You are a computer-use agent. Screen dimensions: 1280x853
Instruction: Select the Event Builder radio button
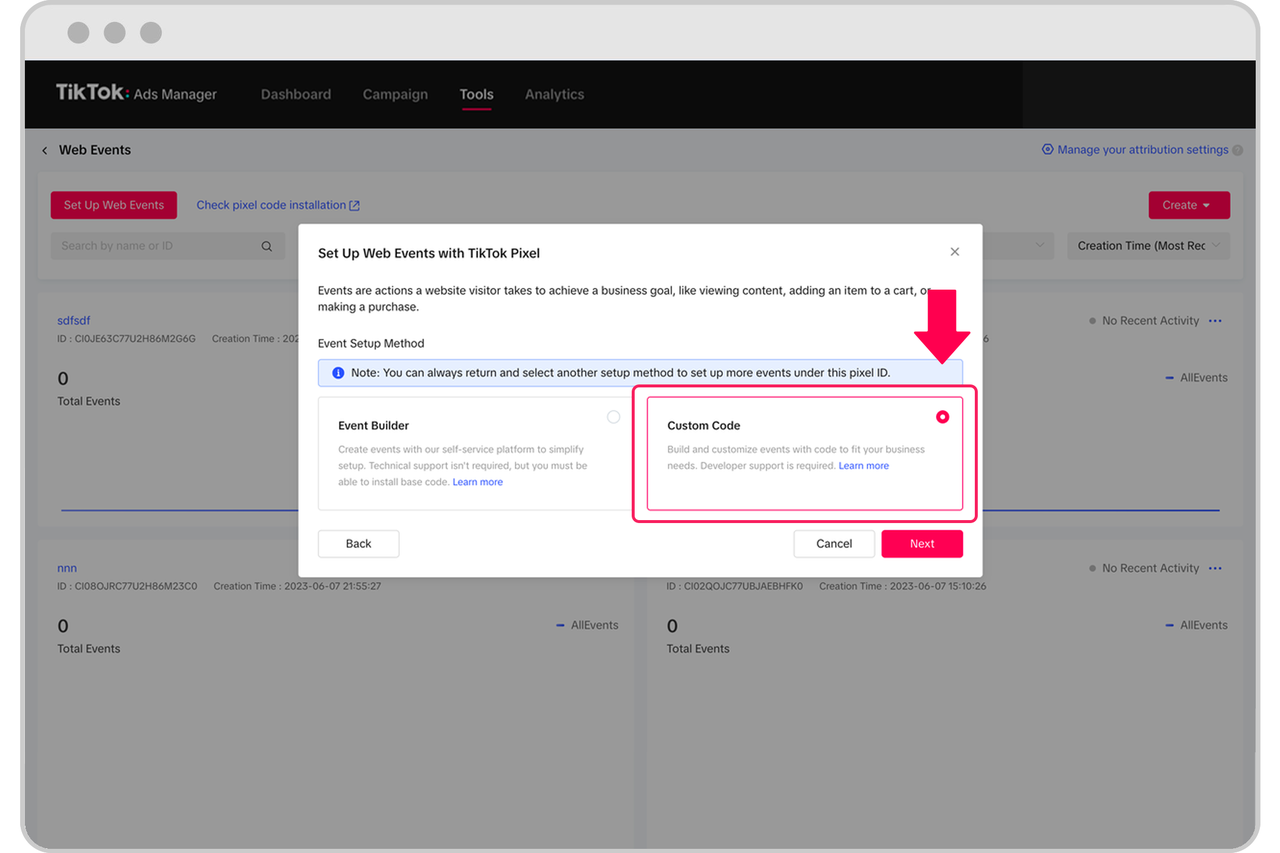[613, 417]
